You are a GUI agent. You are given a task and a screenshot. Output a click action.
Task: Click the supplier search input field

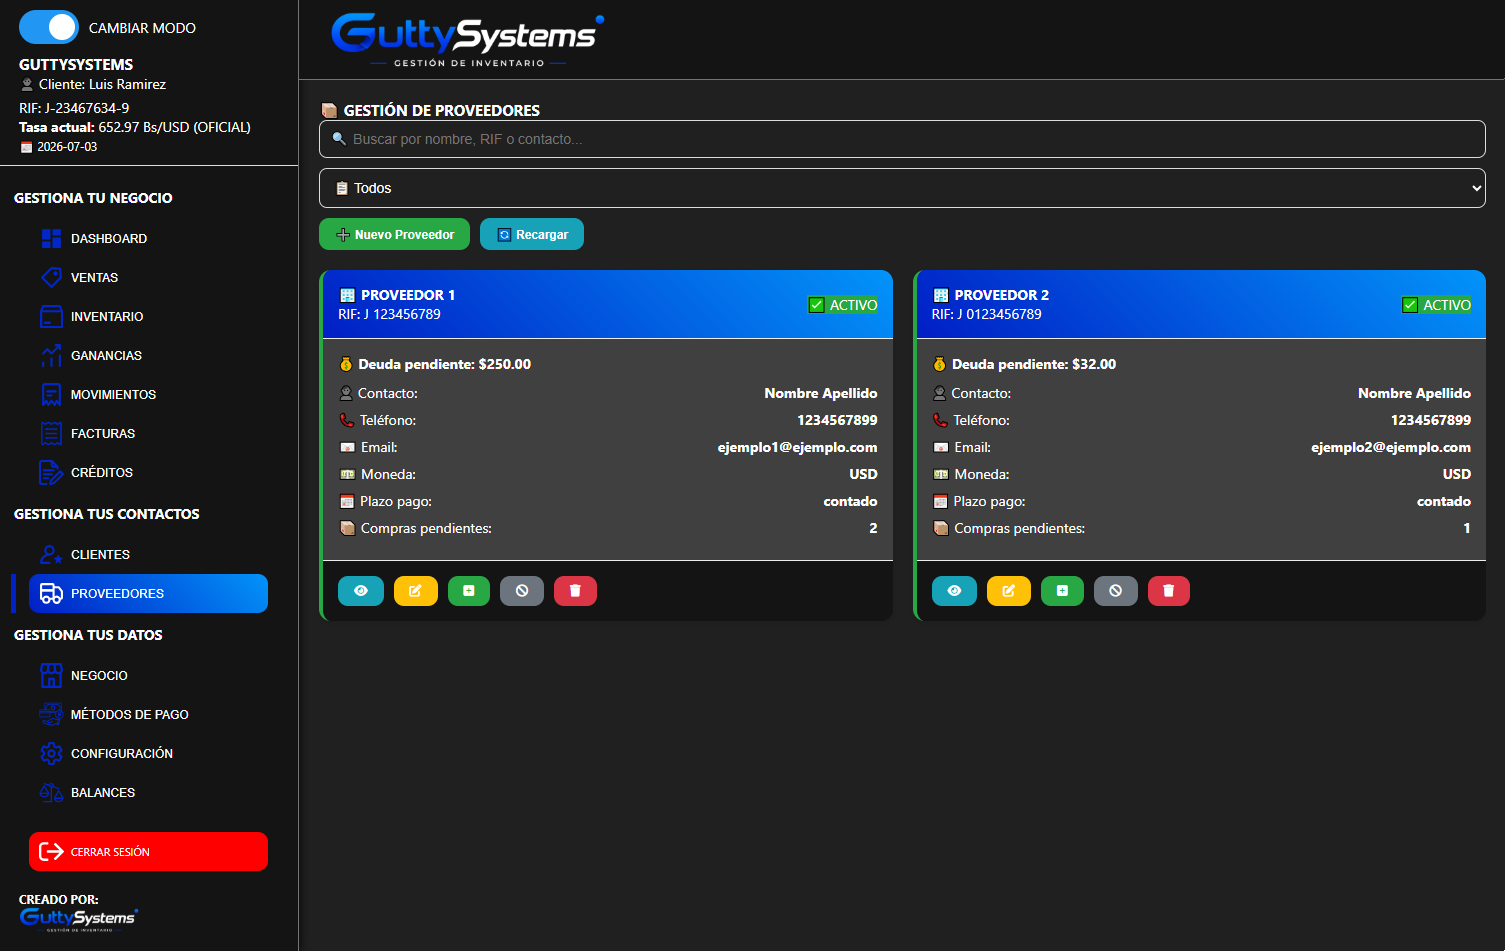pos(902,139)
